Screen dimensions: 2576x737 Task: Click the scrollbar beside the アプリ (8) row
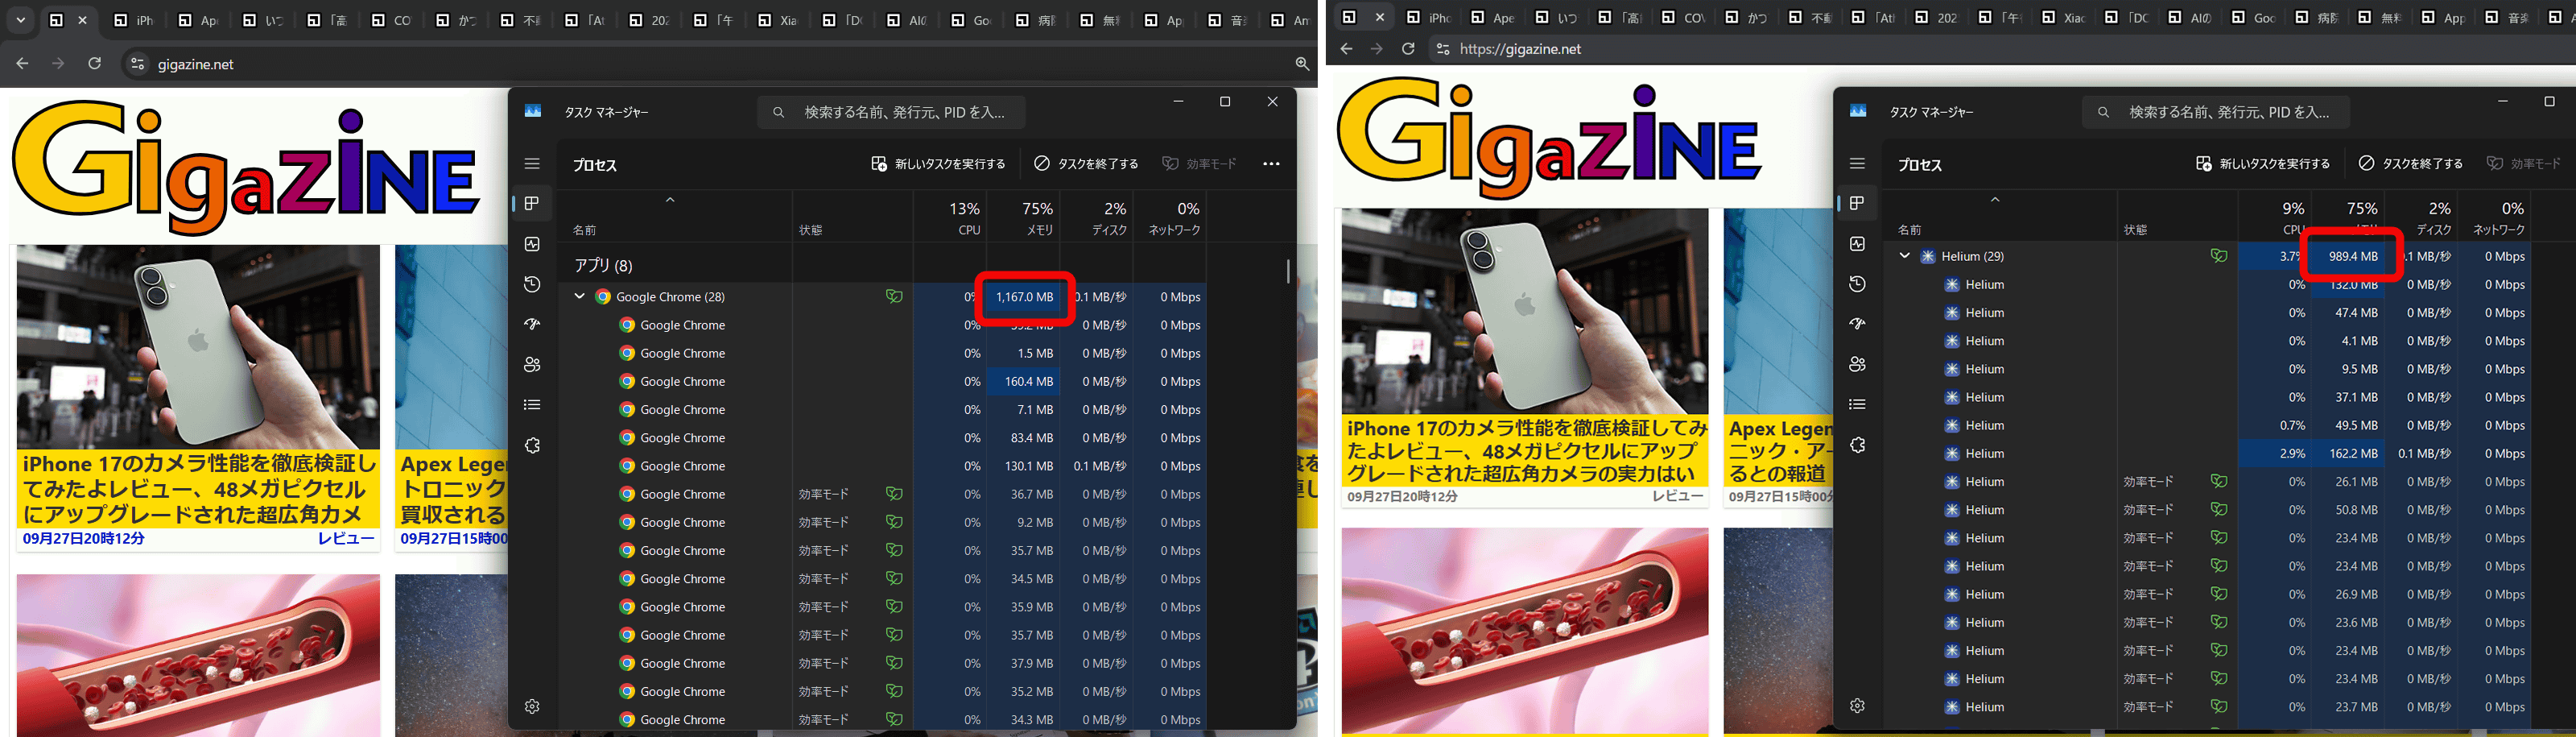[1287, 271]
